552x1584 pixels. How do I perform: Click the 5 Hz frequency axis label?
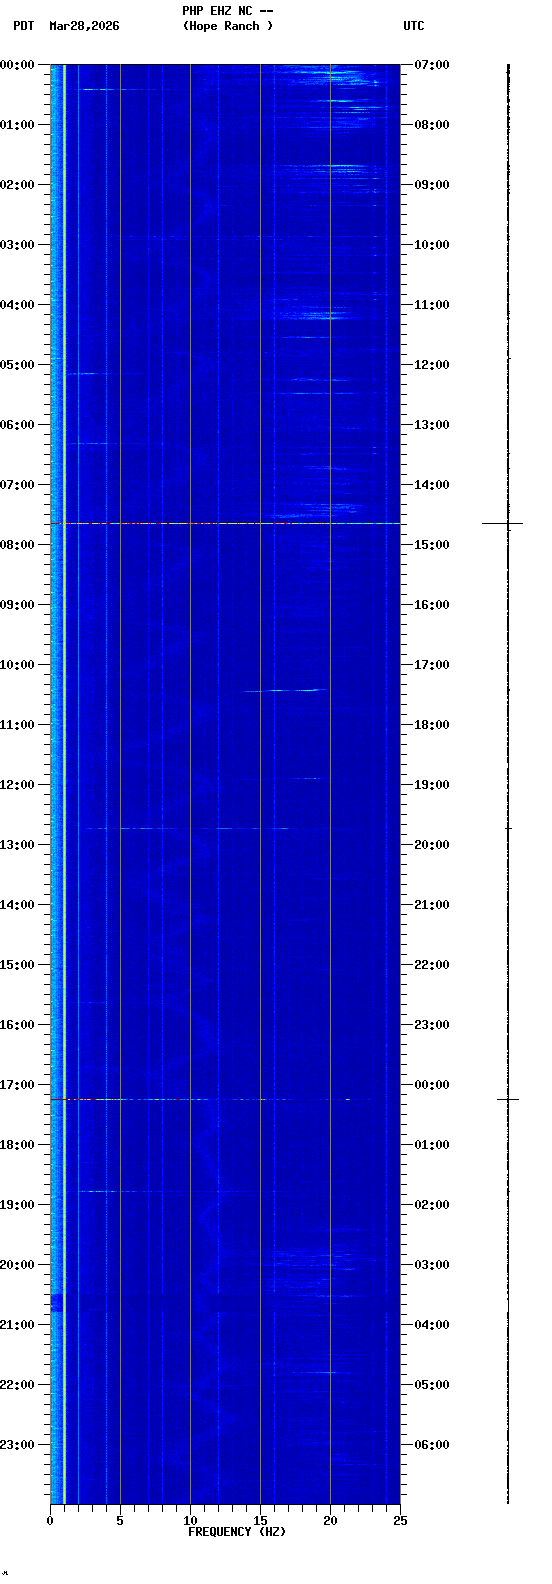pyautogui.click(x=120, y=1521)
